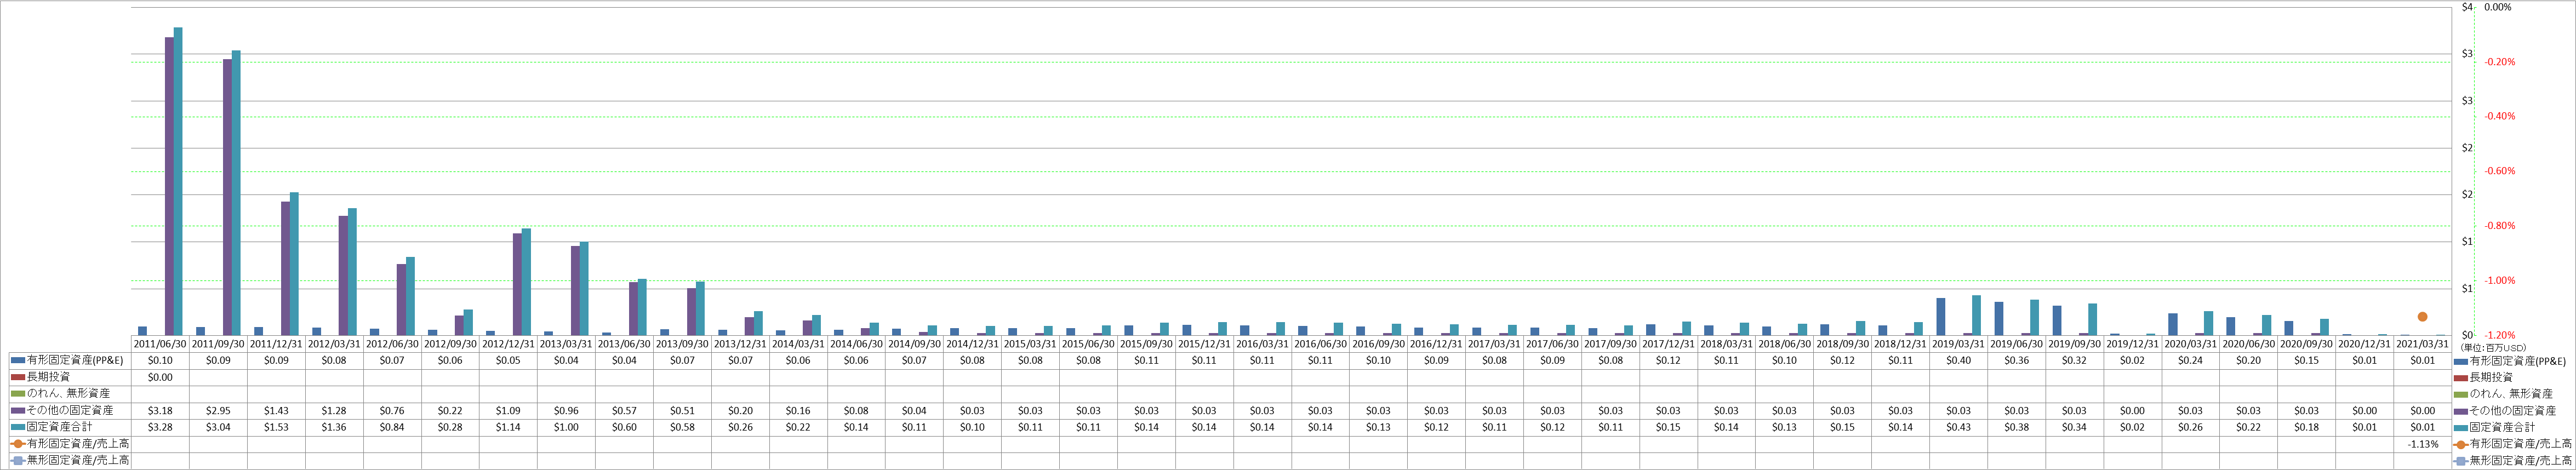Viewport: 2576px width, 470px height.
Task: Click the 無形固定資産/売上高 marker in the data table
Action: tap(19, 461)
